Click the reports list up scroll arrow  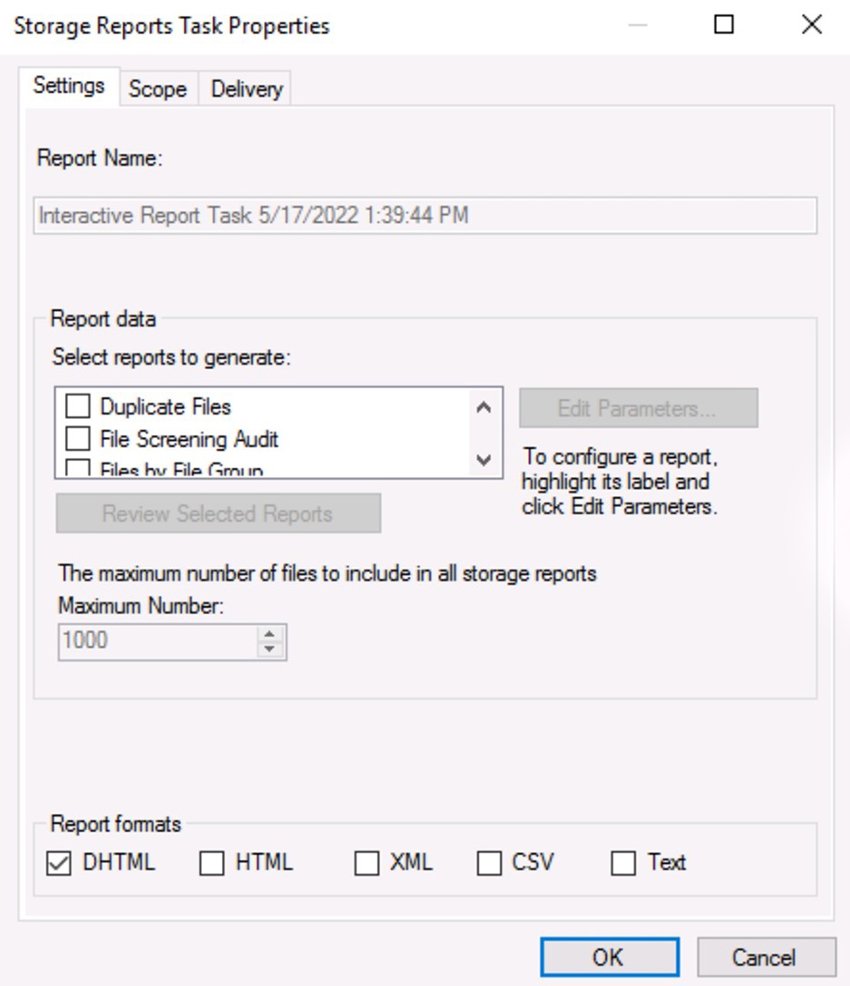[x=483, y=407]
